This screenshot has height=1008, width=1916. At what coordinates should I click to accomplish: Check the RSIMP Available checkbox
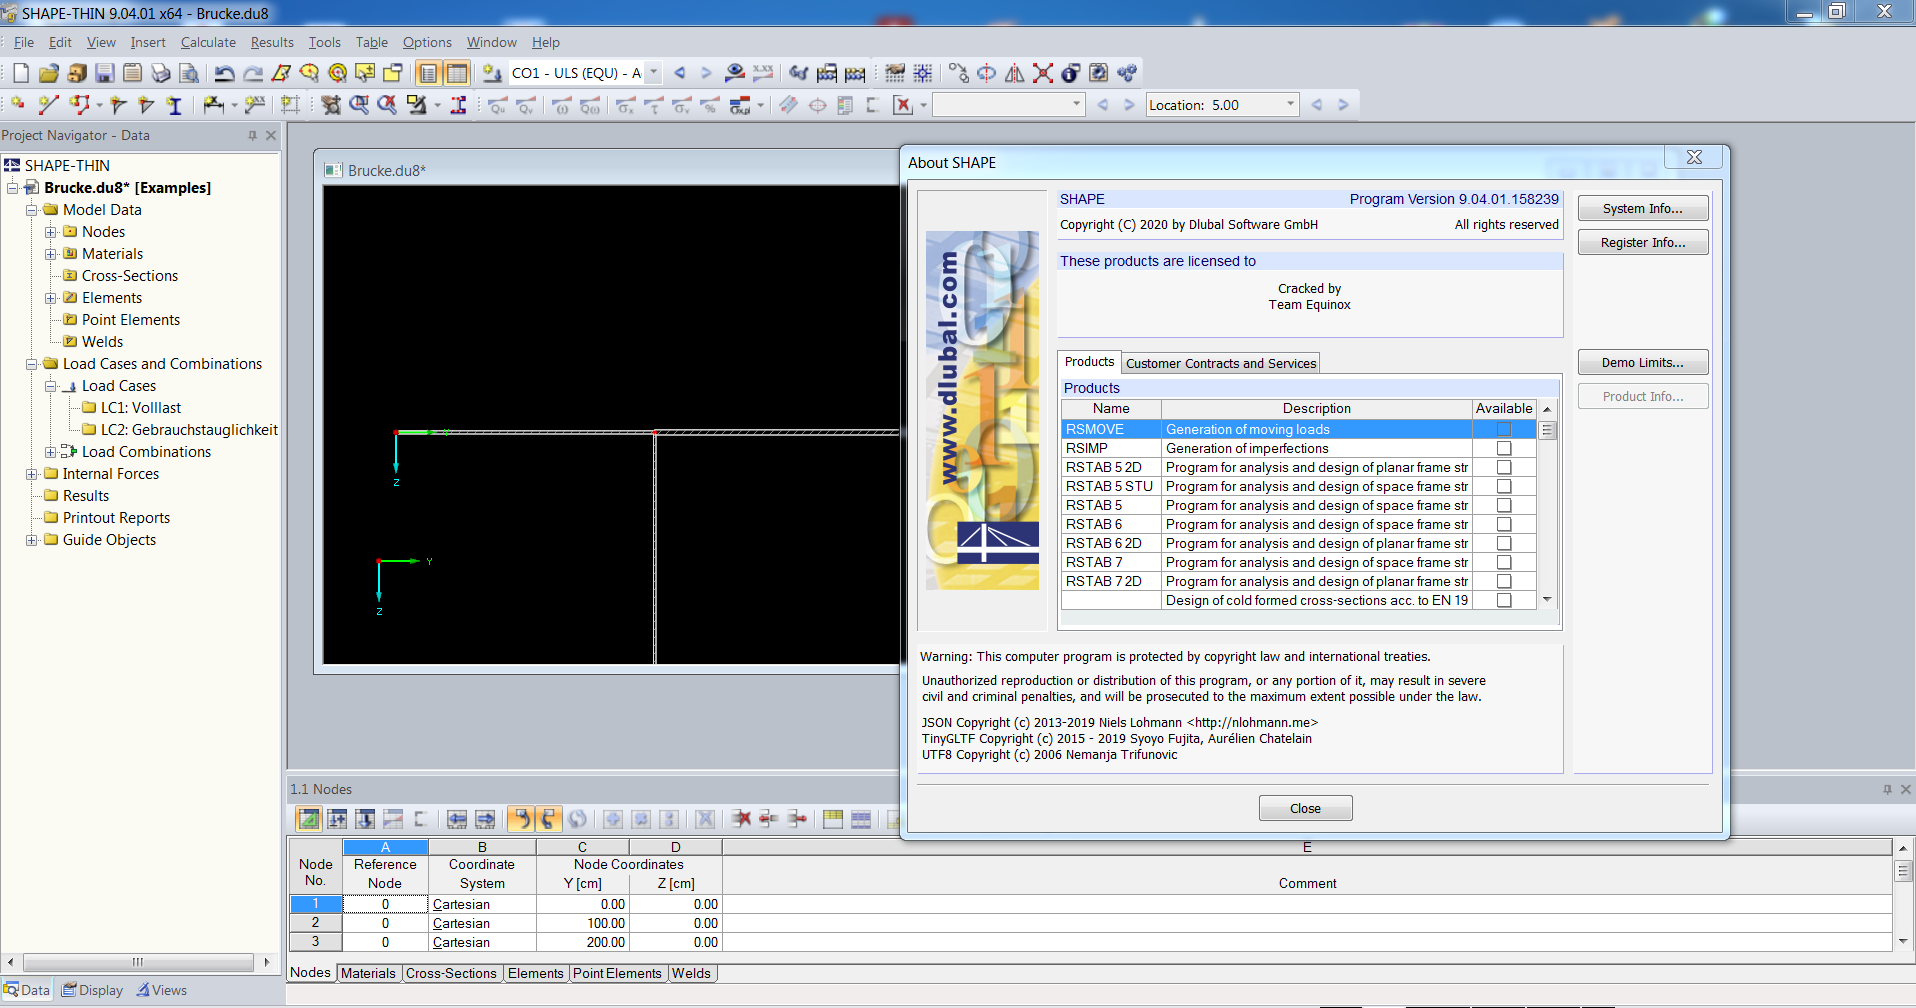point(1503,448)
